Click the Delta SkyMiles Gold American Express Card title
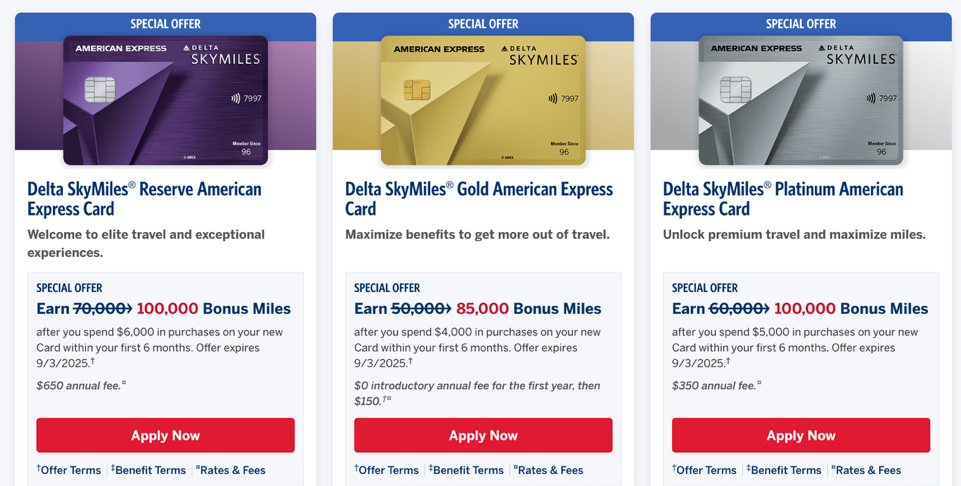The image size is (961, 486). pyautogui.click(x=479, y=199)
